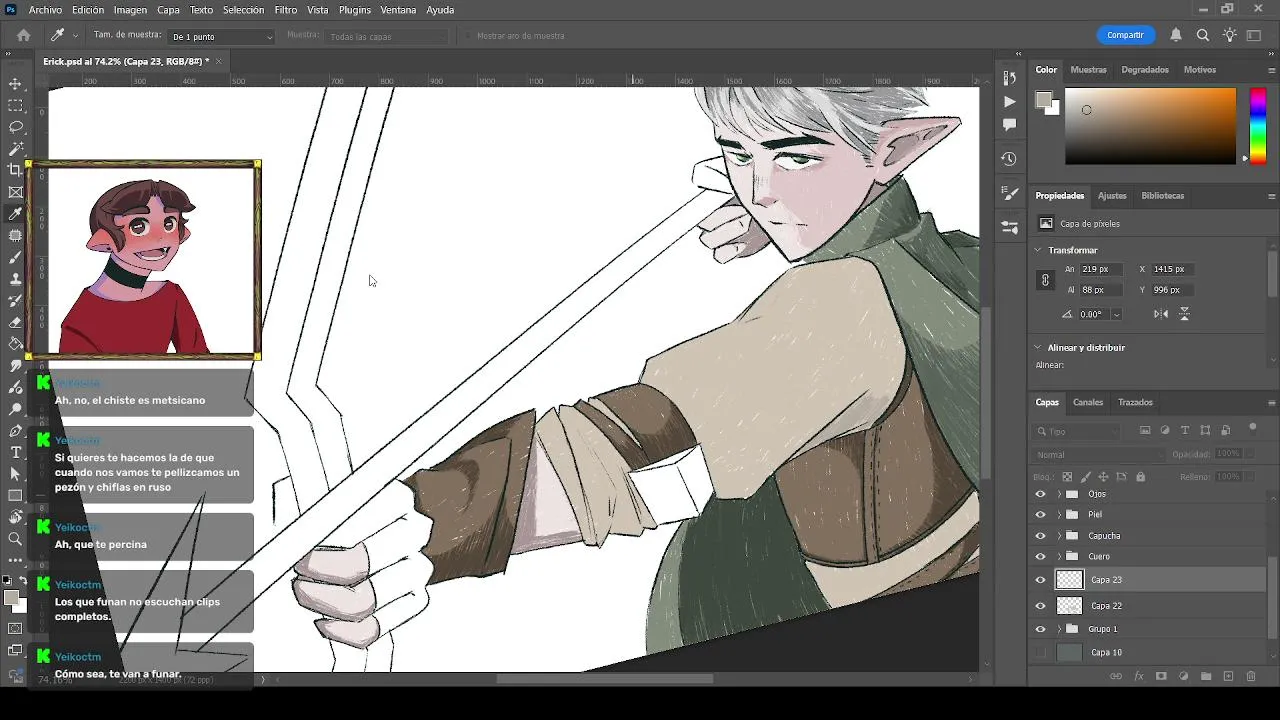Select the Hand tool
This screenshot has width=1280, height=720.
[x=15, y=518]
